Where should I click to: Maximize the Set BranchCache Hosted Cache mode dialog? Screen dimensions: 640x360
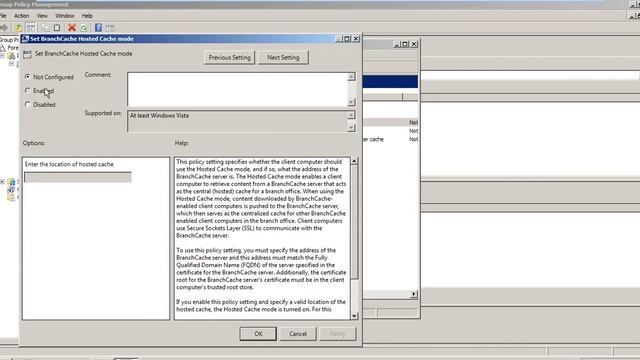(x=347, y=39)
